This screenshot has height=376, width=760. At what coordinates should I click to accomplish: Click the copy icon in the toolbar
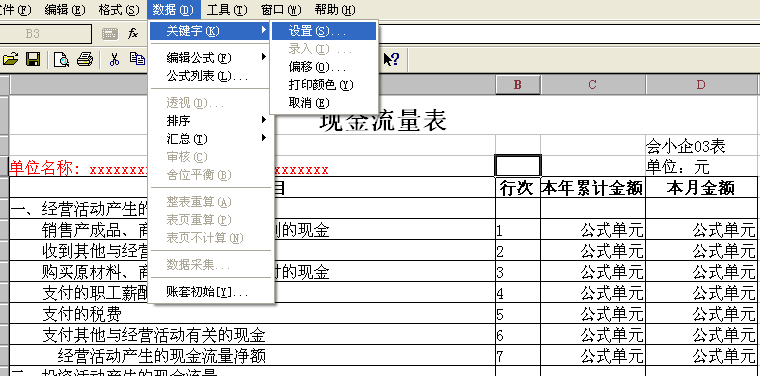[137, 59]
